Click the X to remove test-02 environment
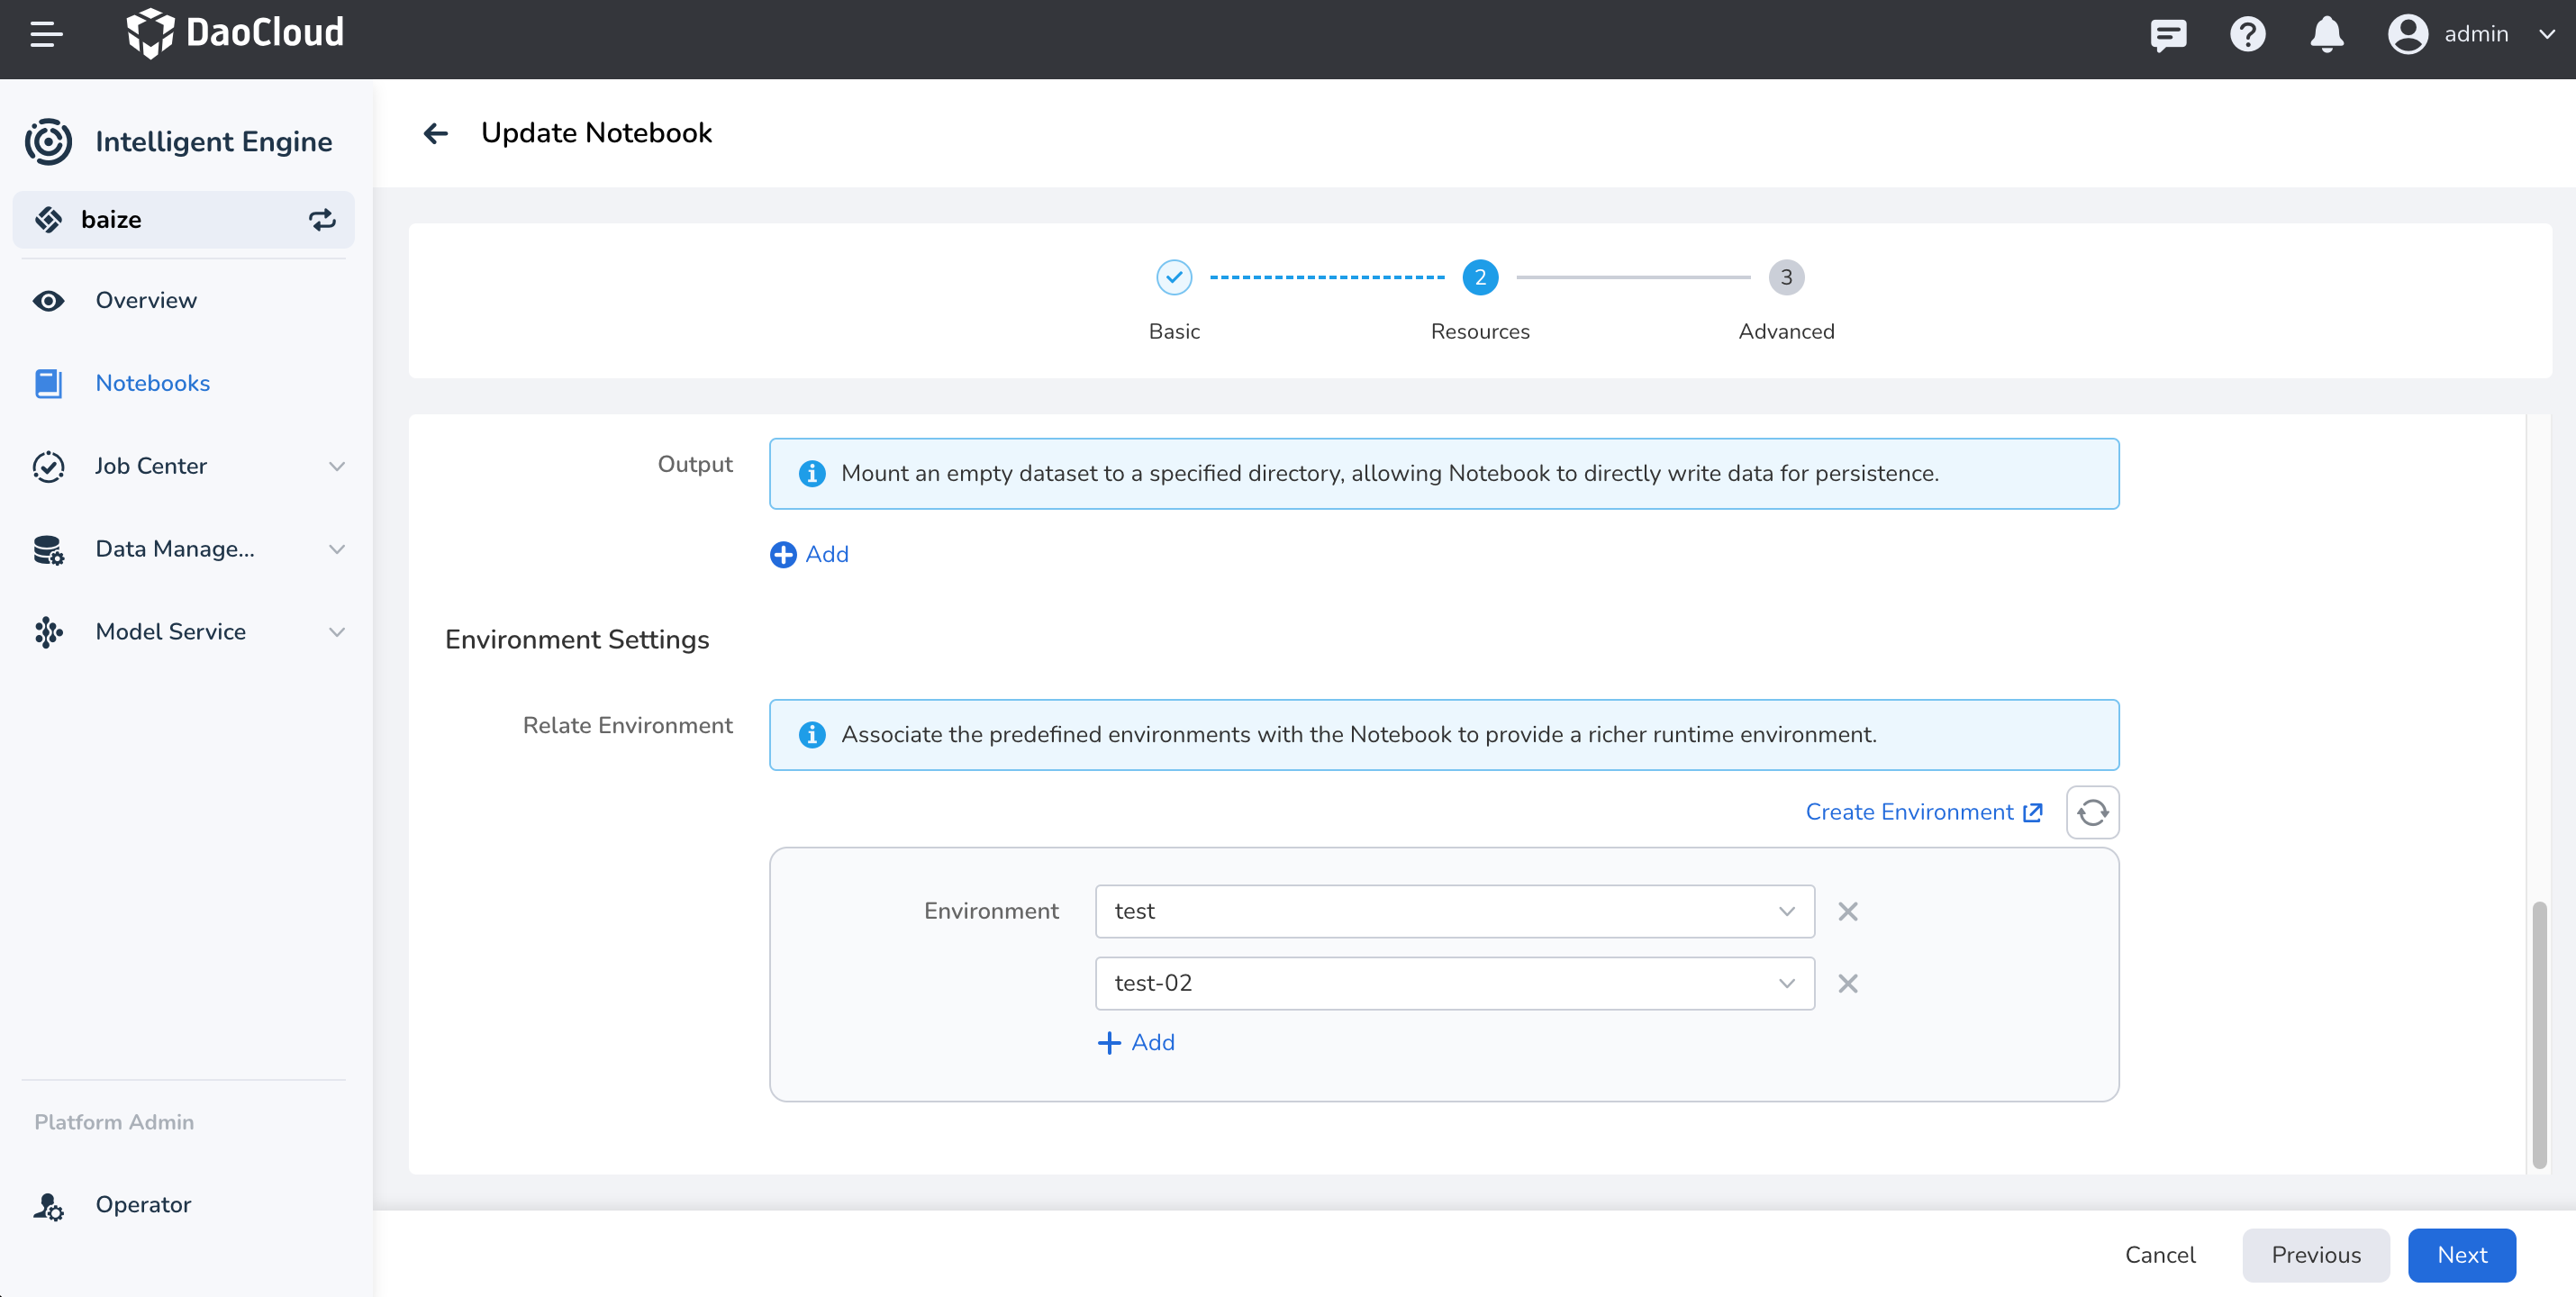 1848,983
